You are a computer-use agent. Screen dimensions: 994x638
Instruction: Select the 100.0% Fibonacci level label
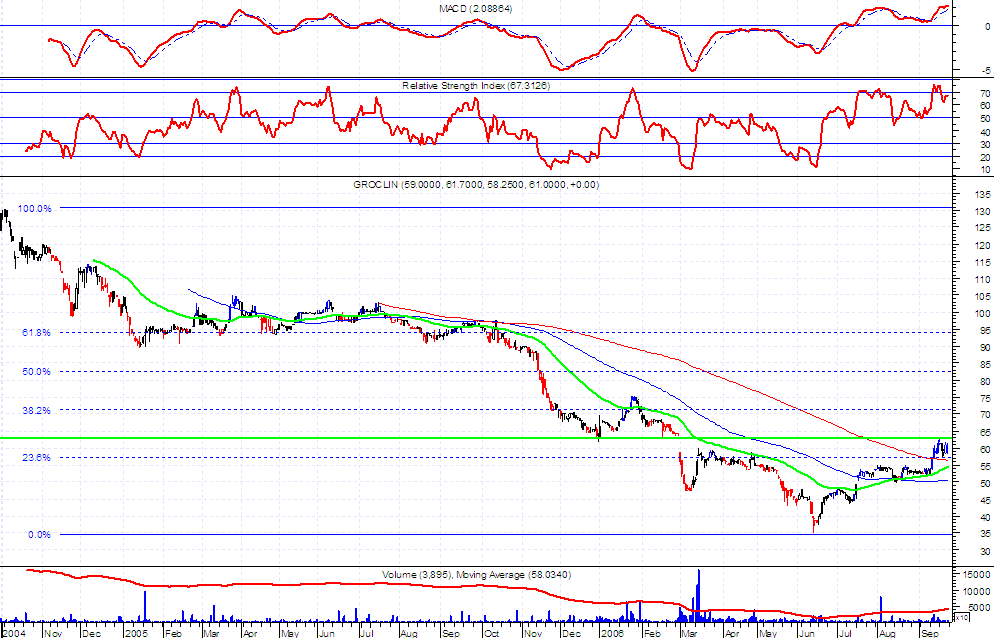34,209
